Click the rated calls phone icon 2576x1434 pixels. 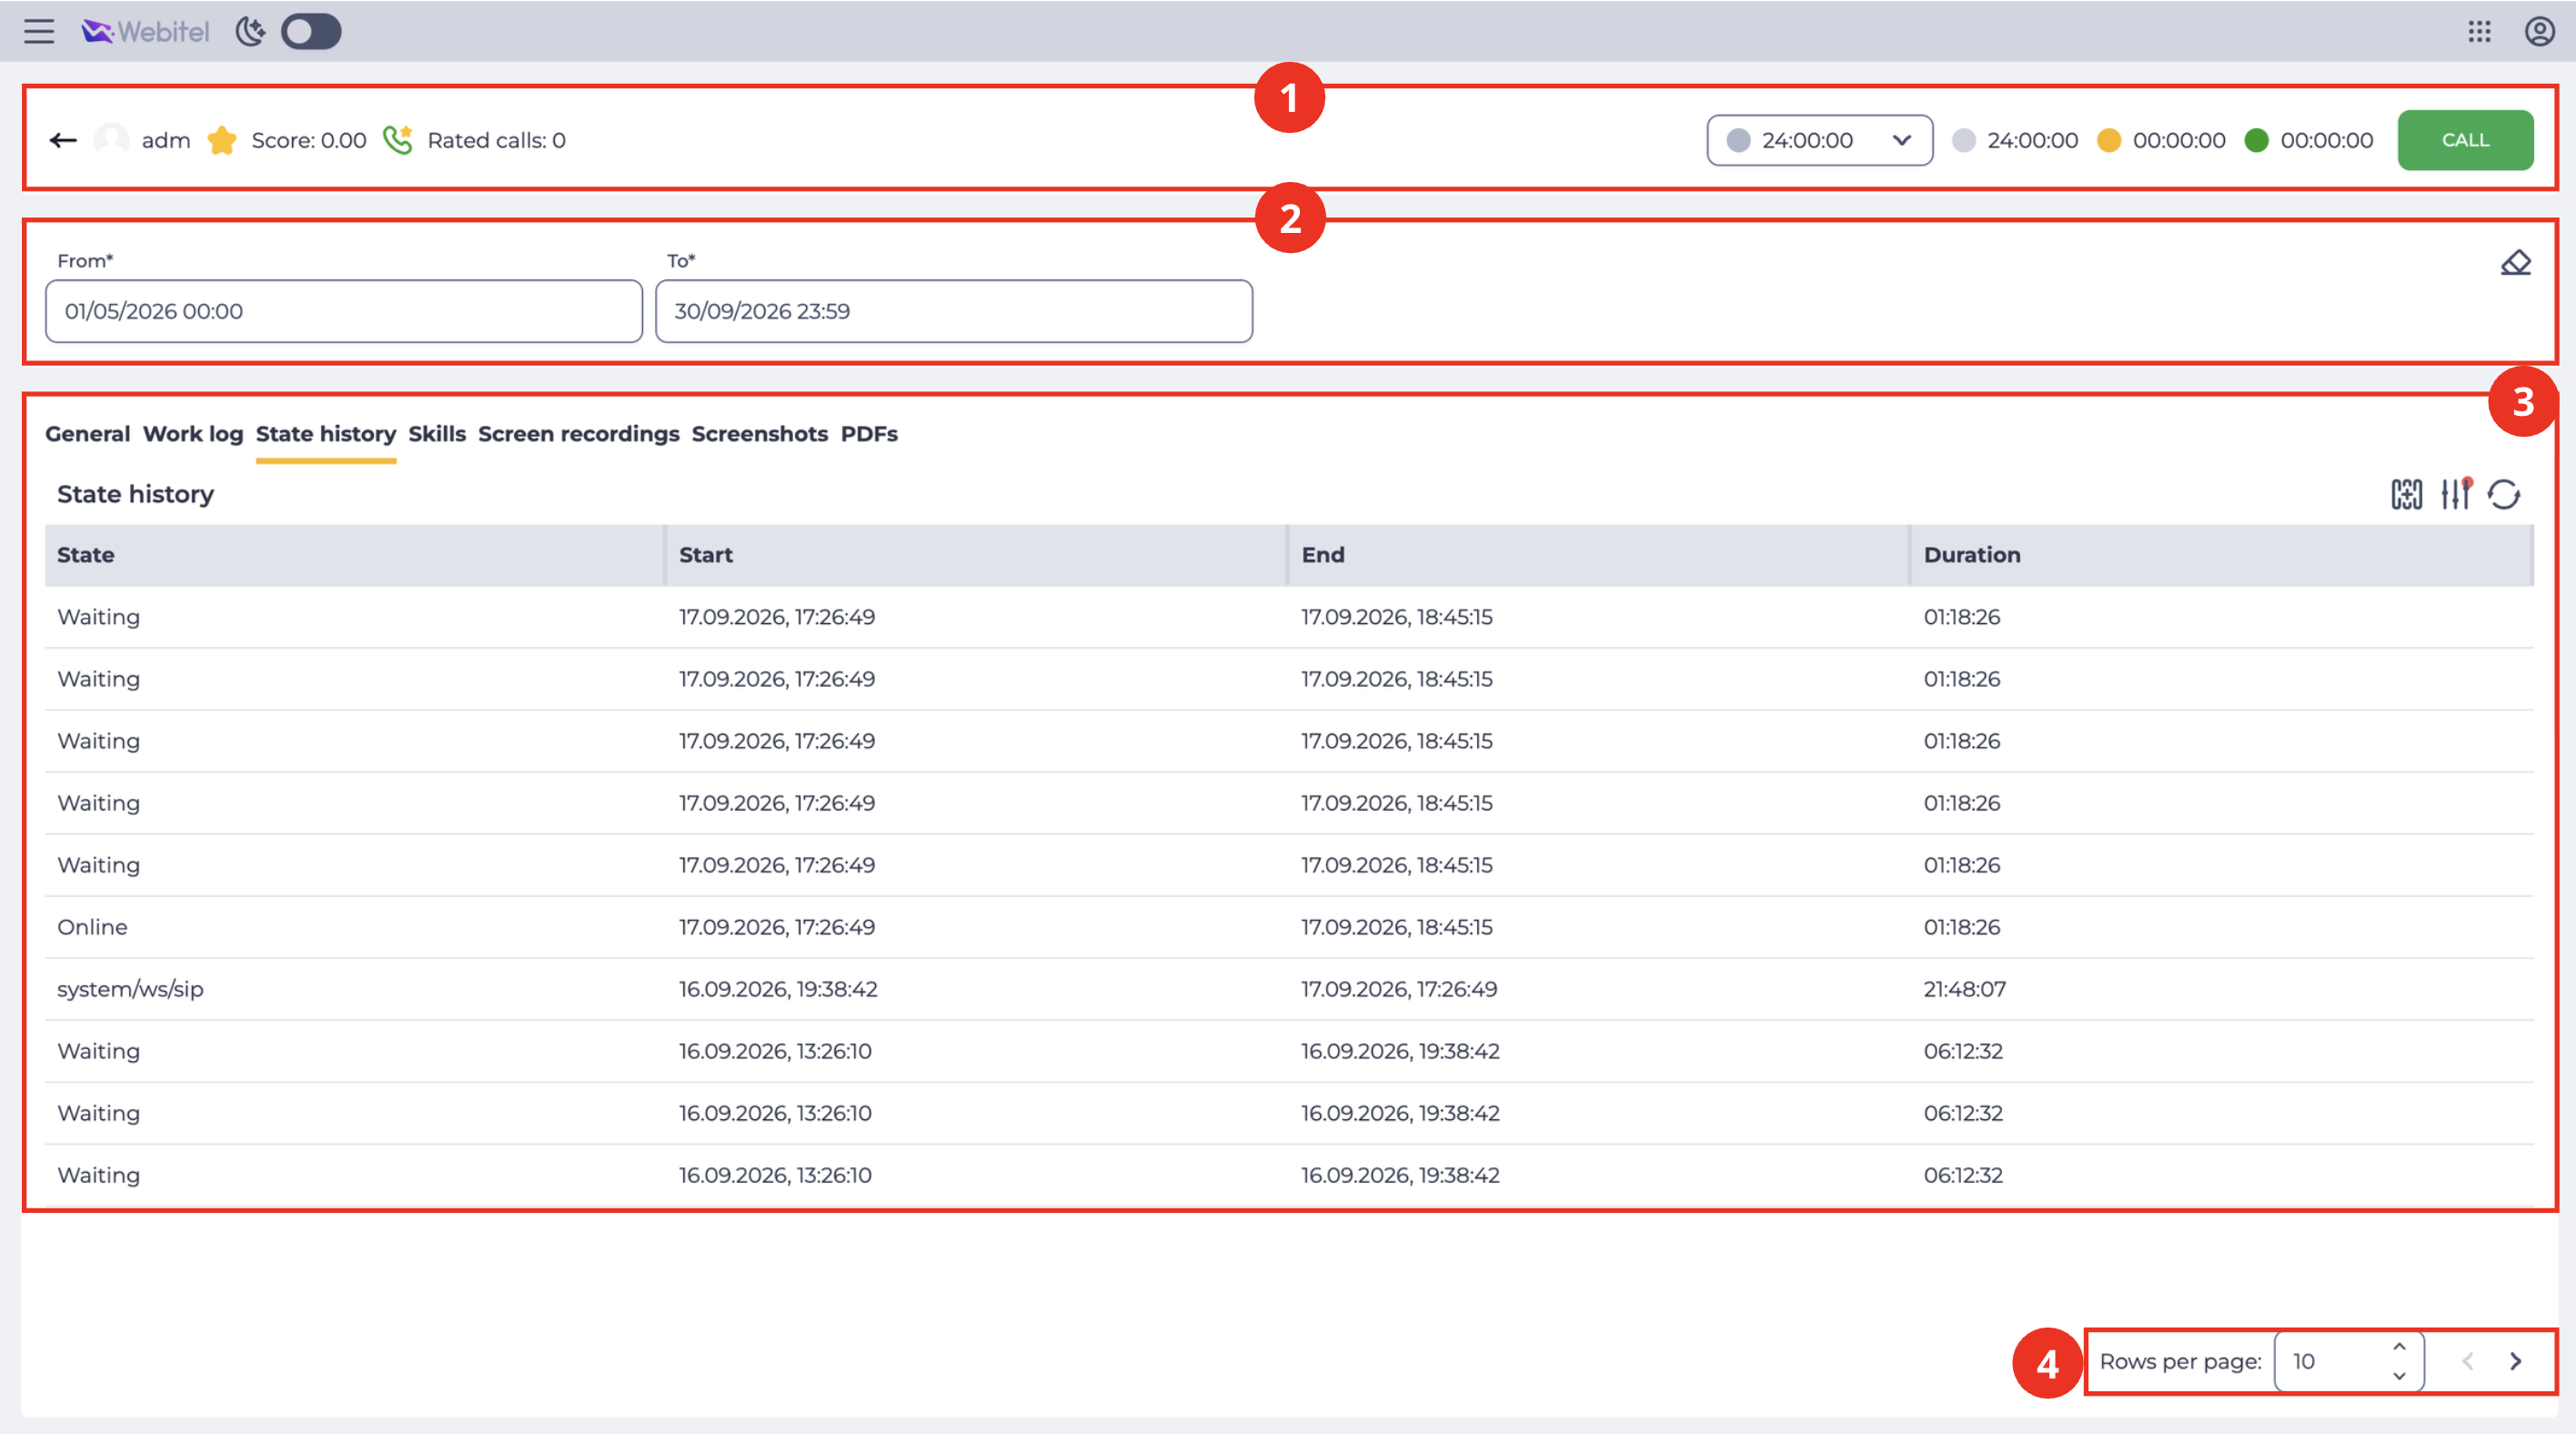398,140
